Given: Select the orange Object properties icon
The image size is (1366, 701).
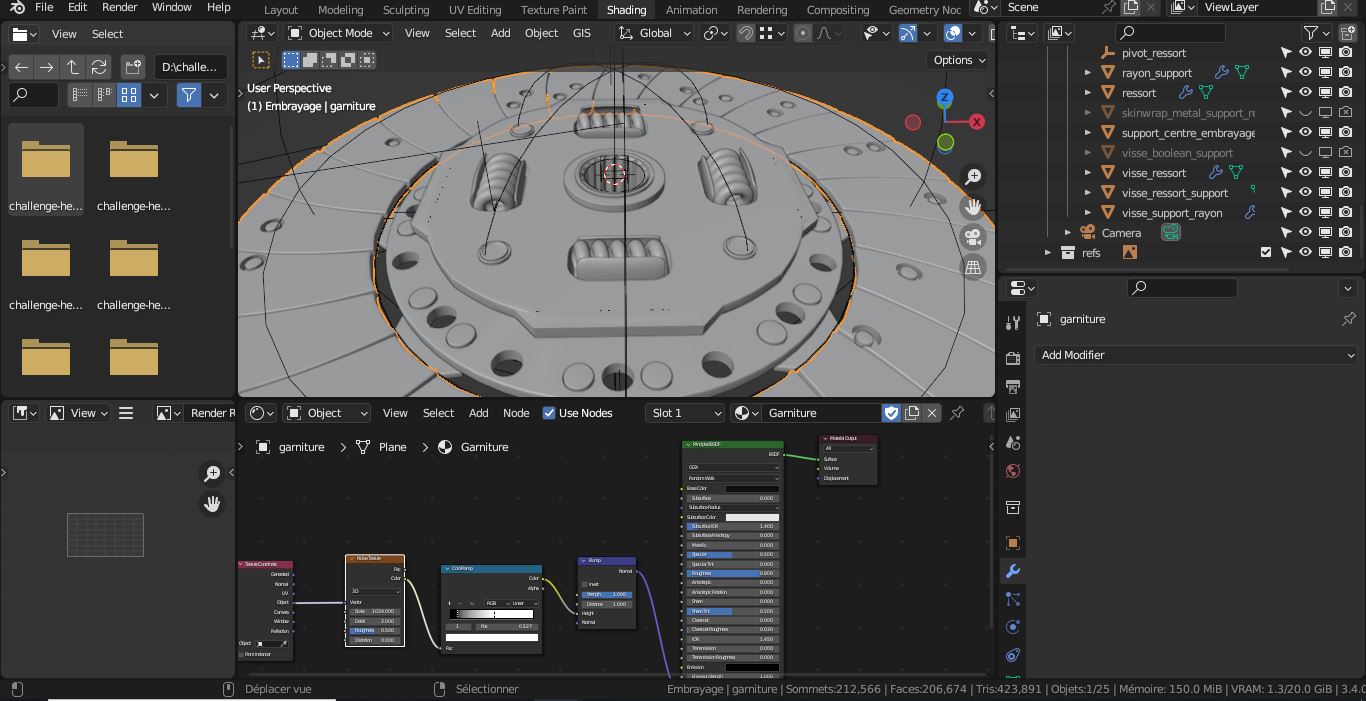Looking at the screenshot, I should tap(1012, 543).
